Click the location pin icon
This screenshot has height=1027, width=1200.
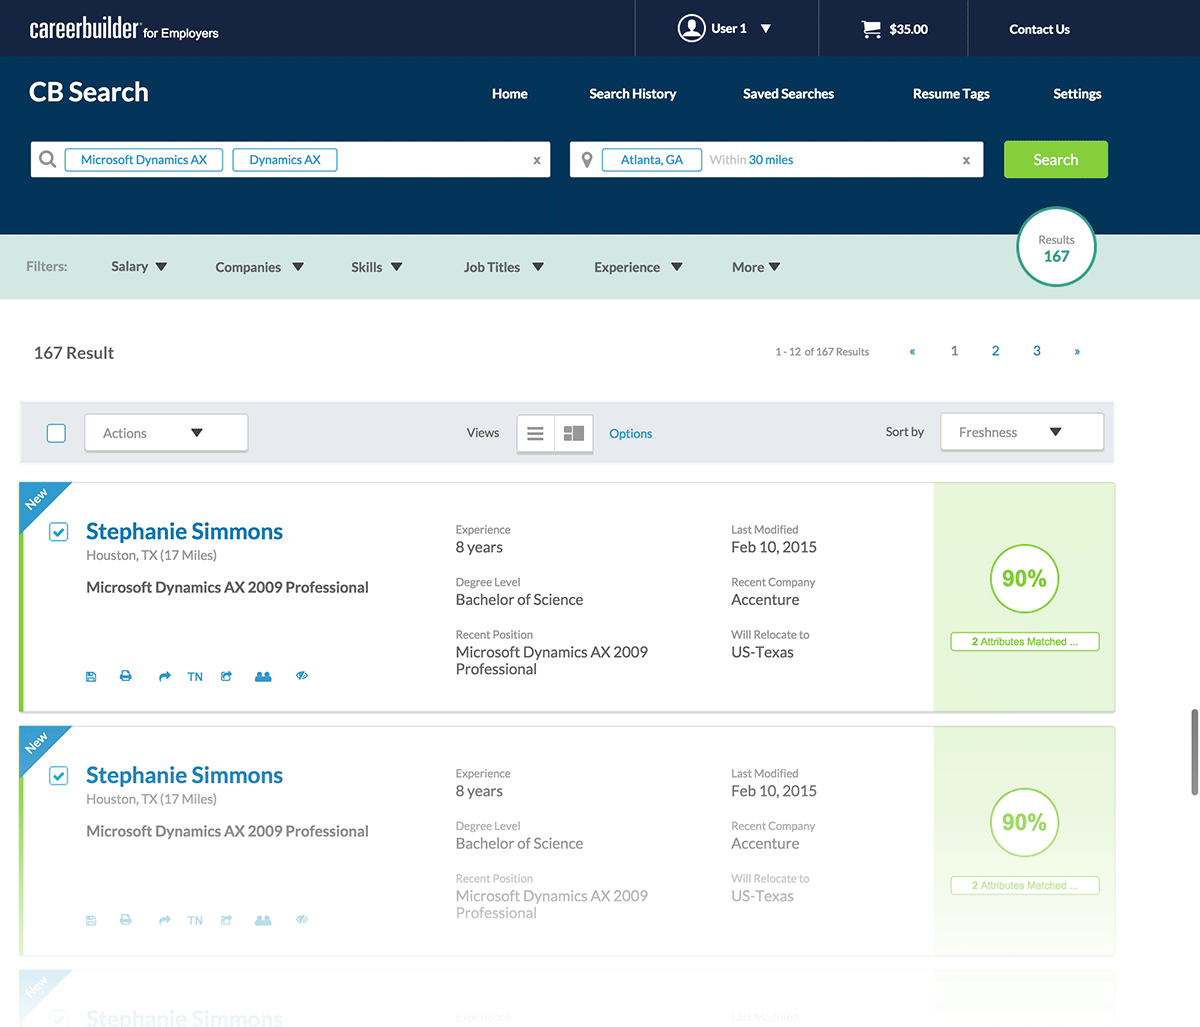coord(587,160)
